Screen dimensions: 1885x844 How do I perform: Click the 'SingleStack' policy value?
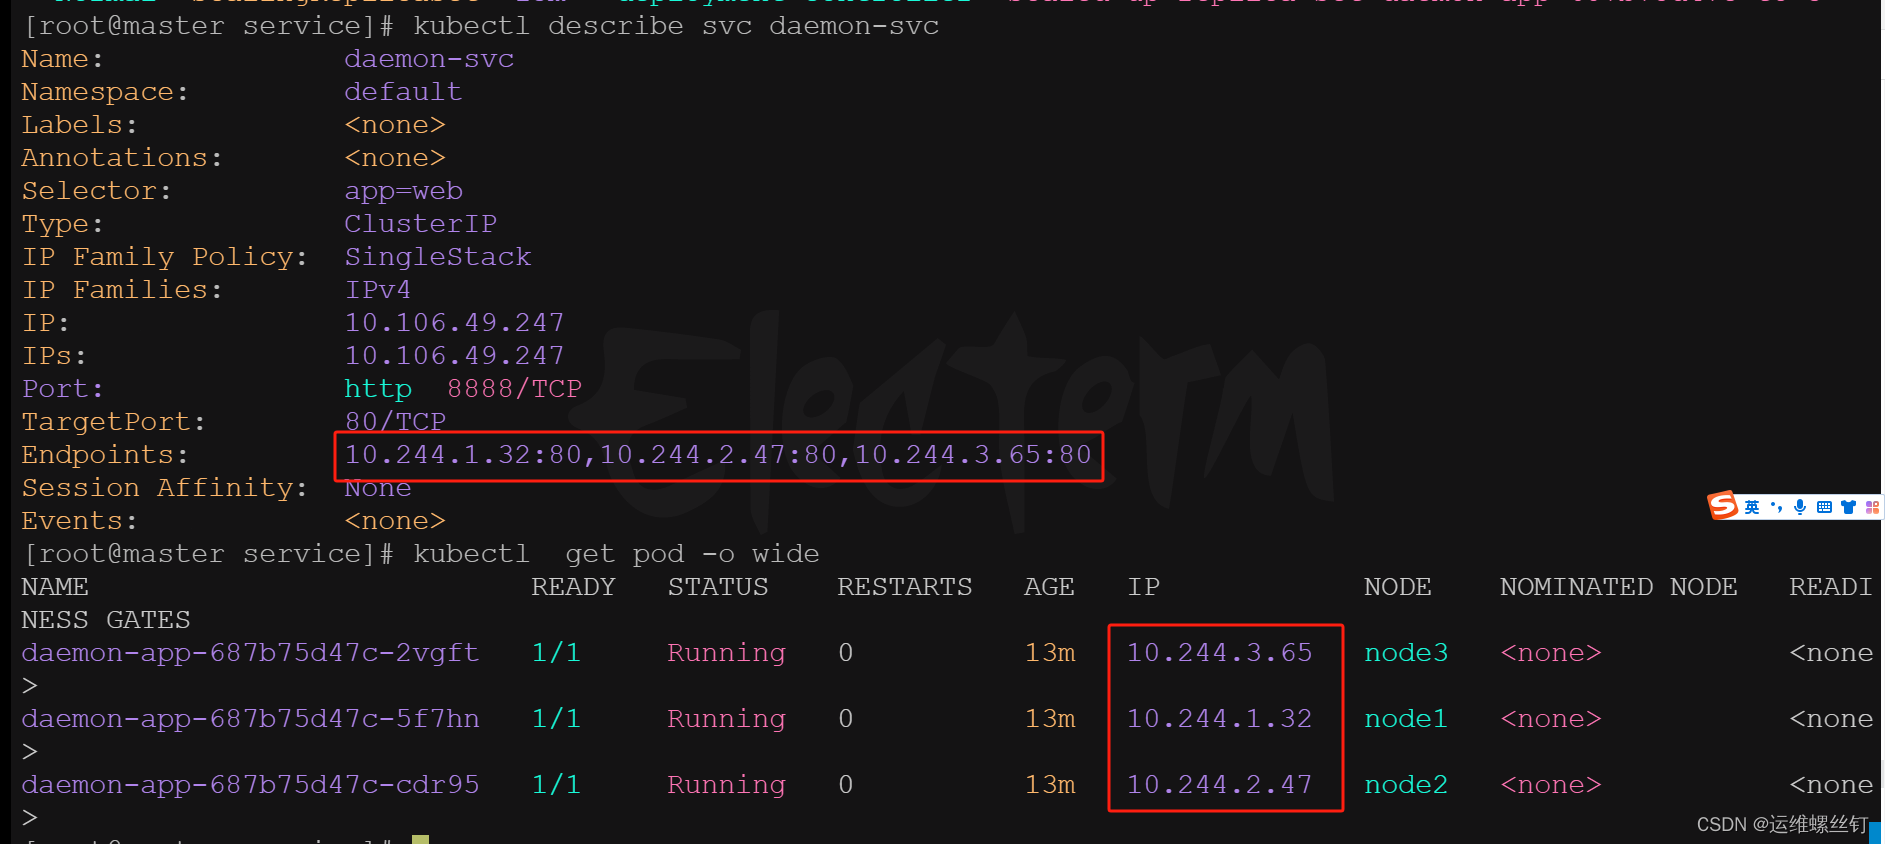(437, 257)
